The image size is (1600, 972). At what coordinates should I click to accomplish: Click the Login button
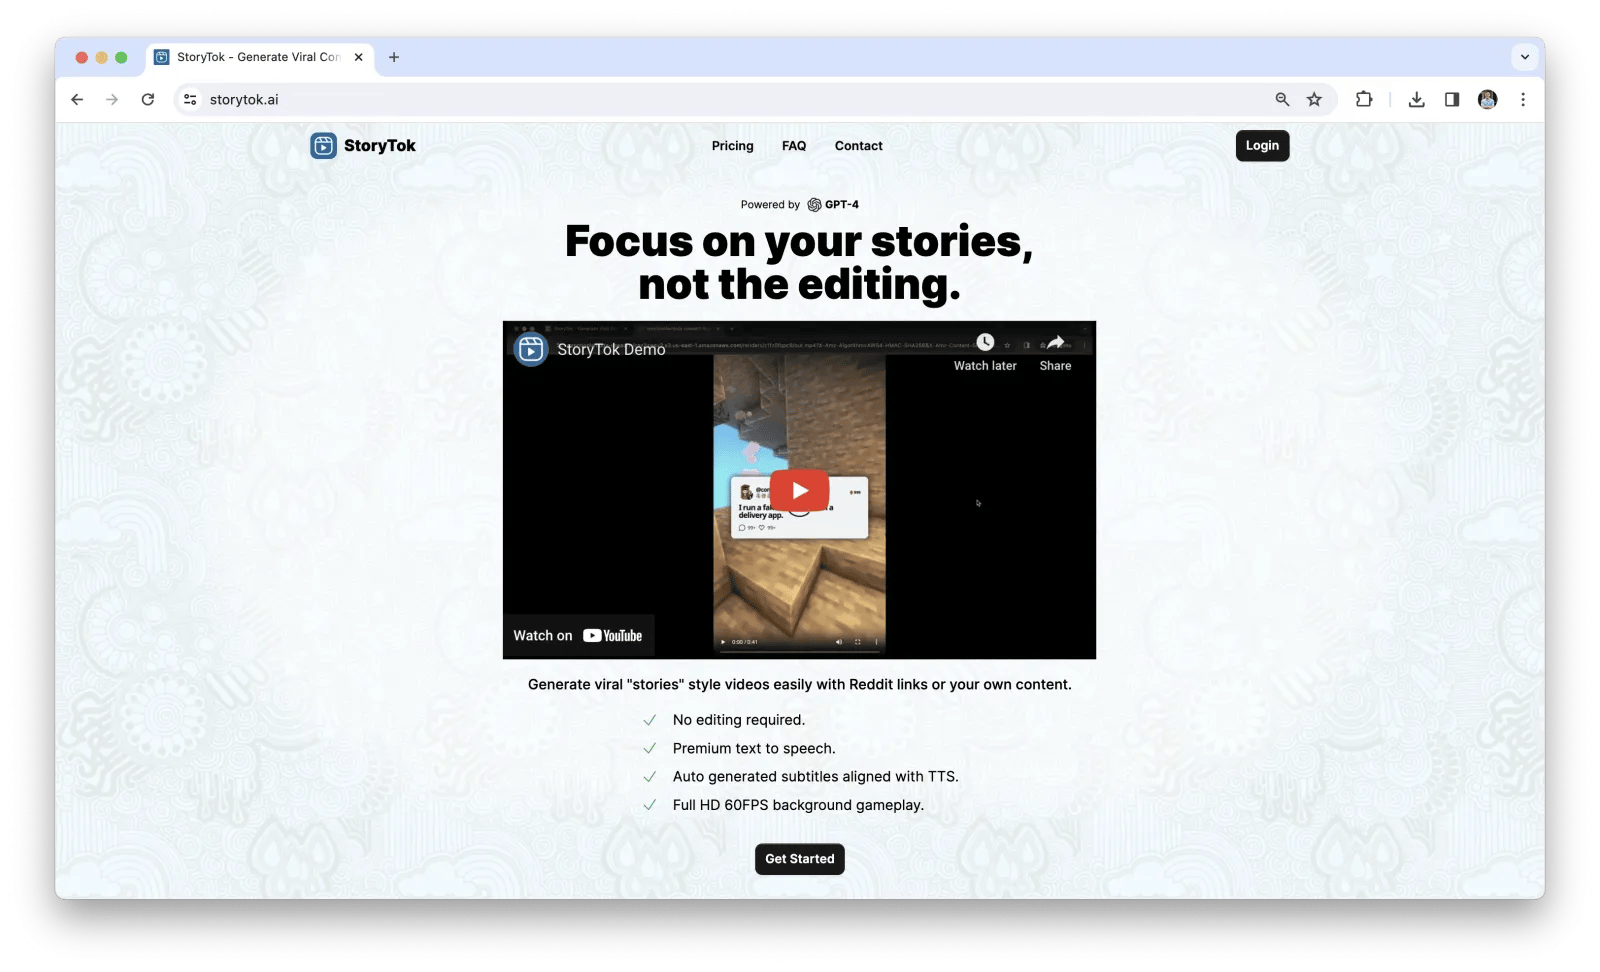pos(1262,146)
